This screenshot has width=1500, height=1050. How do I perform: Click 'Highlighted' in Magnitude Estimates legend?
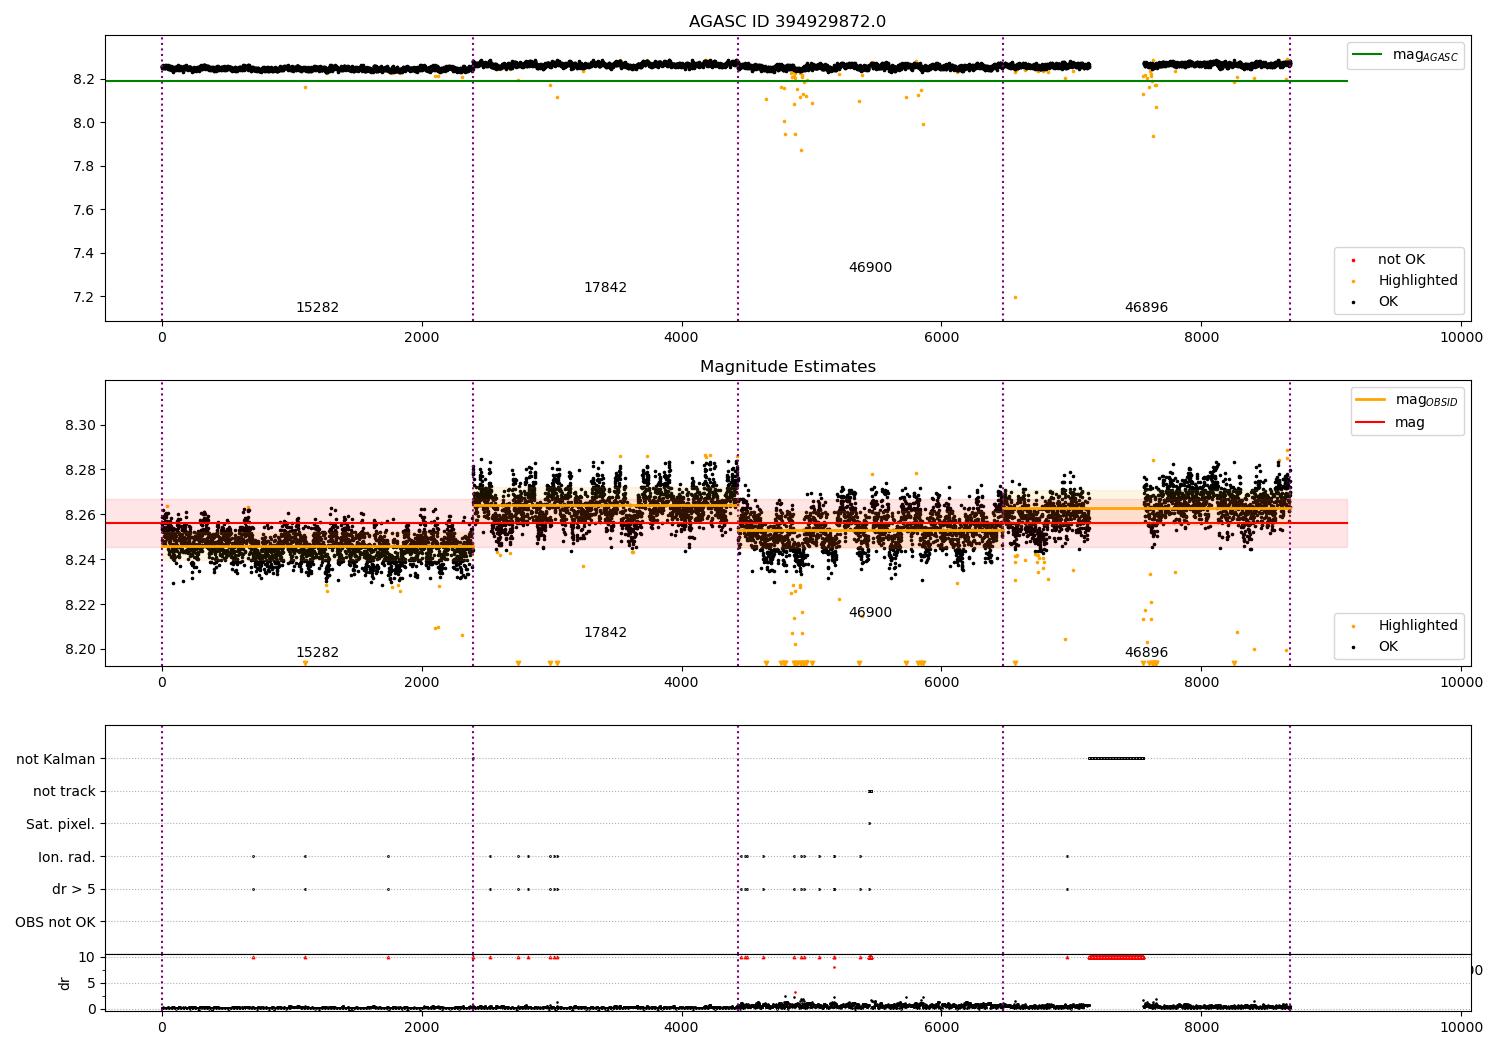click(1418, 626)
